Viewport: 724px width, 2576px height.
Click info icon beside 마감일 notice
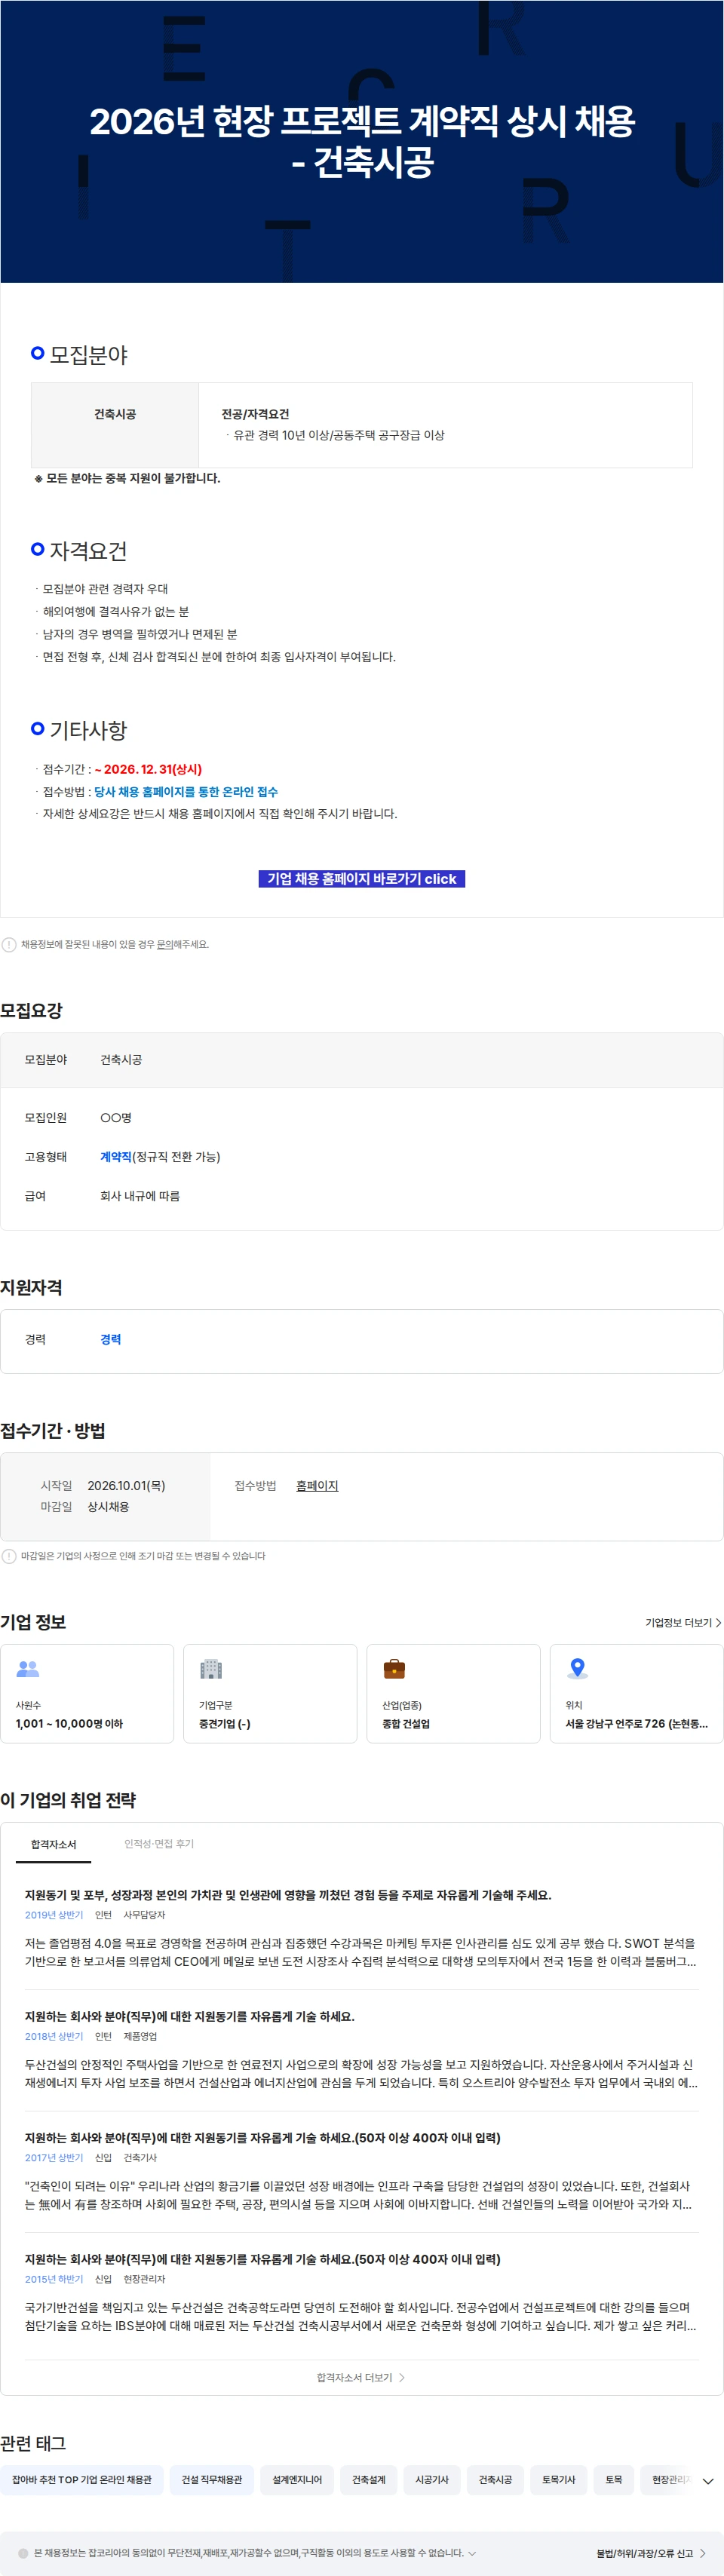(9, 1556)
